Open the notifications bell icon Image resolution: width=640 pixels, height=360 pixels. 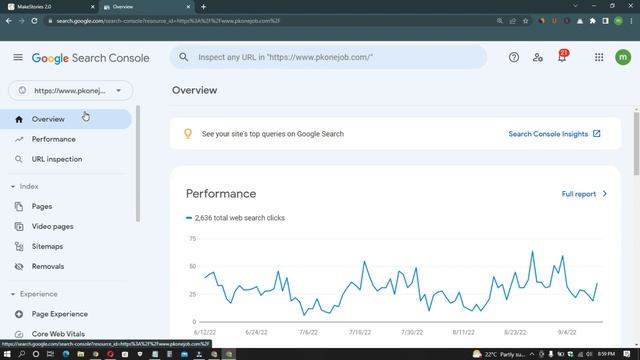coord(562,56)
